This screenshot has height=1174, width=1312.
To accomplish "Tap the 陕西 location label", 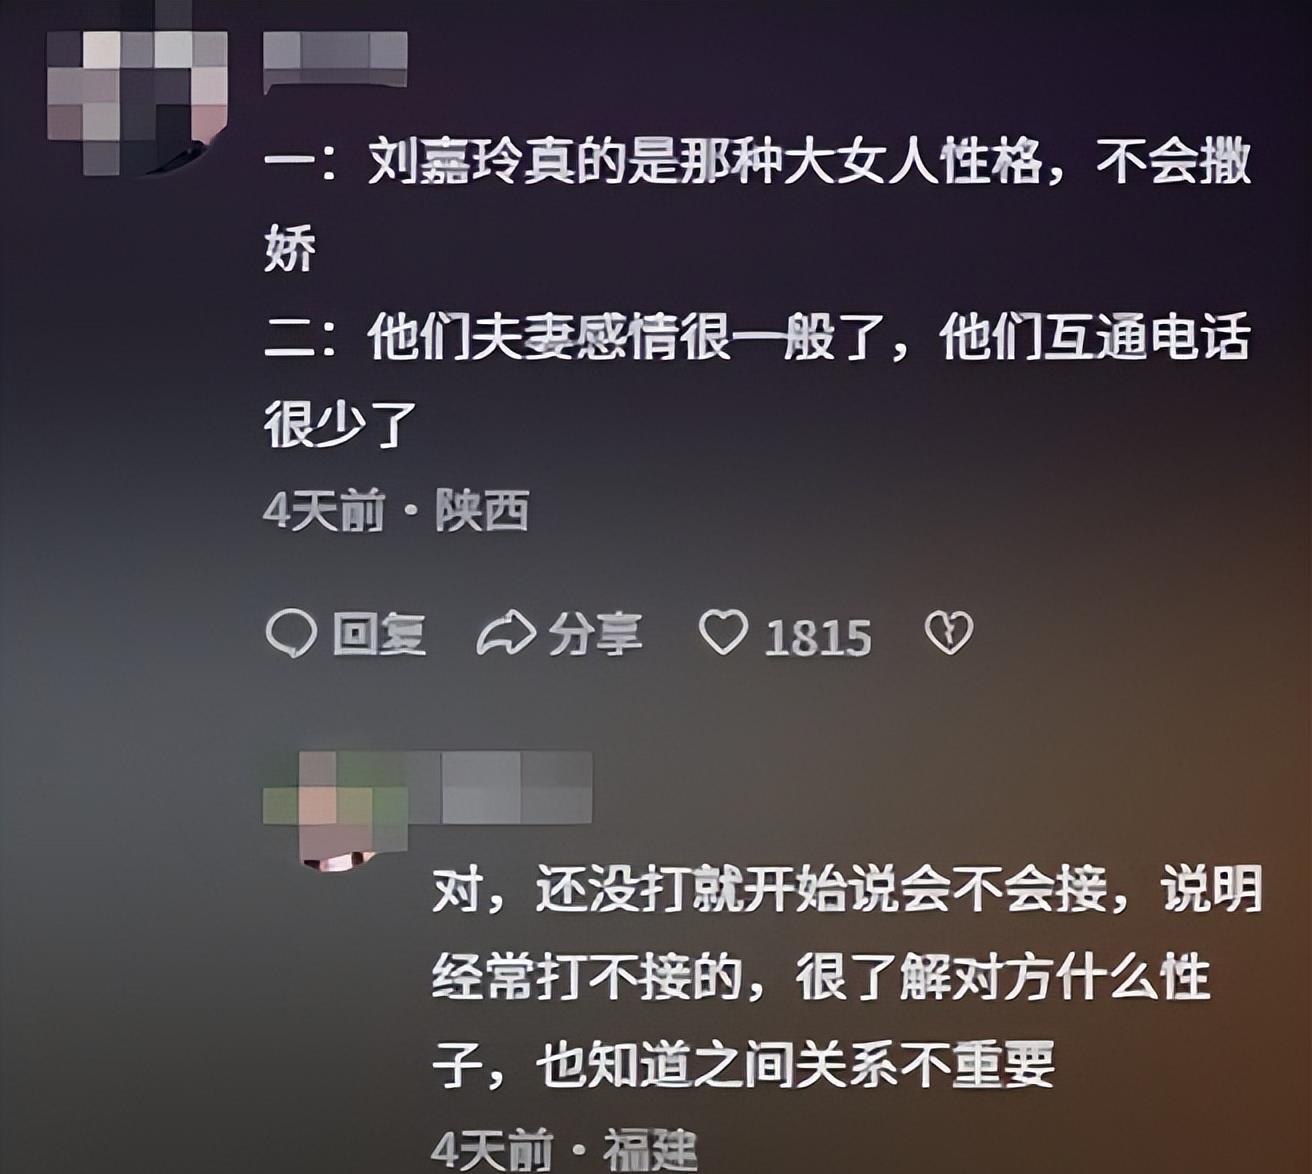I will tap(482, 512).
